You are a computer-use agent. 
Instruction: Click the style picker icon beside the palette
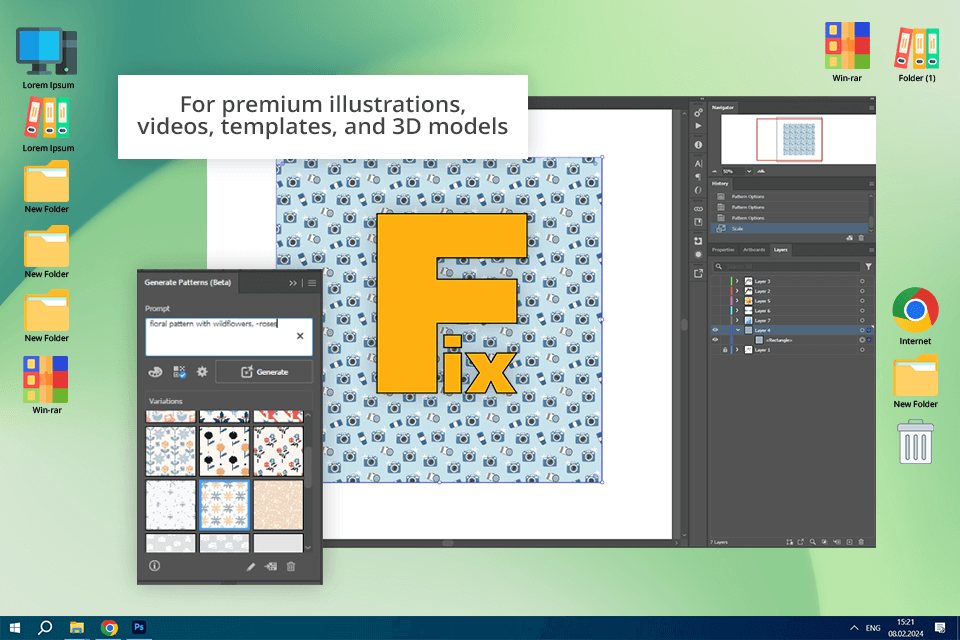click(x=179, y=372)
